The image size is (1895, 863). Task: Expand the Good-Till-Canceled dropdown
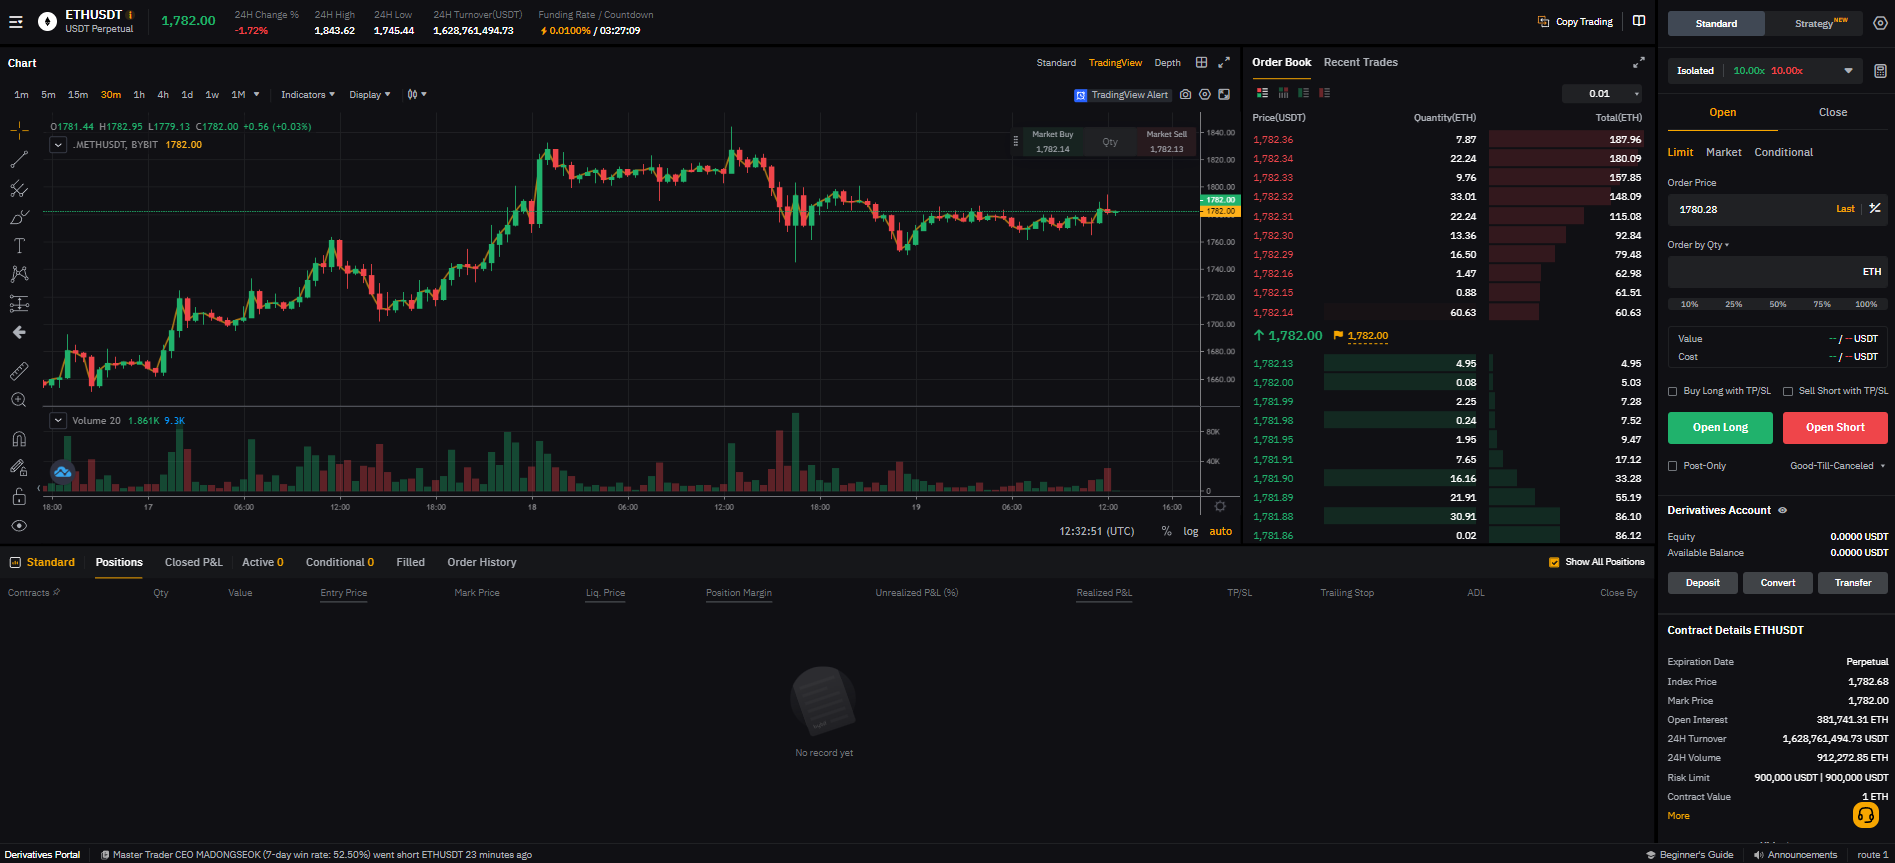(x=1836, y=466)
